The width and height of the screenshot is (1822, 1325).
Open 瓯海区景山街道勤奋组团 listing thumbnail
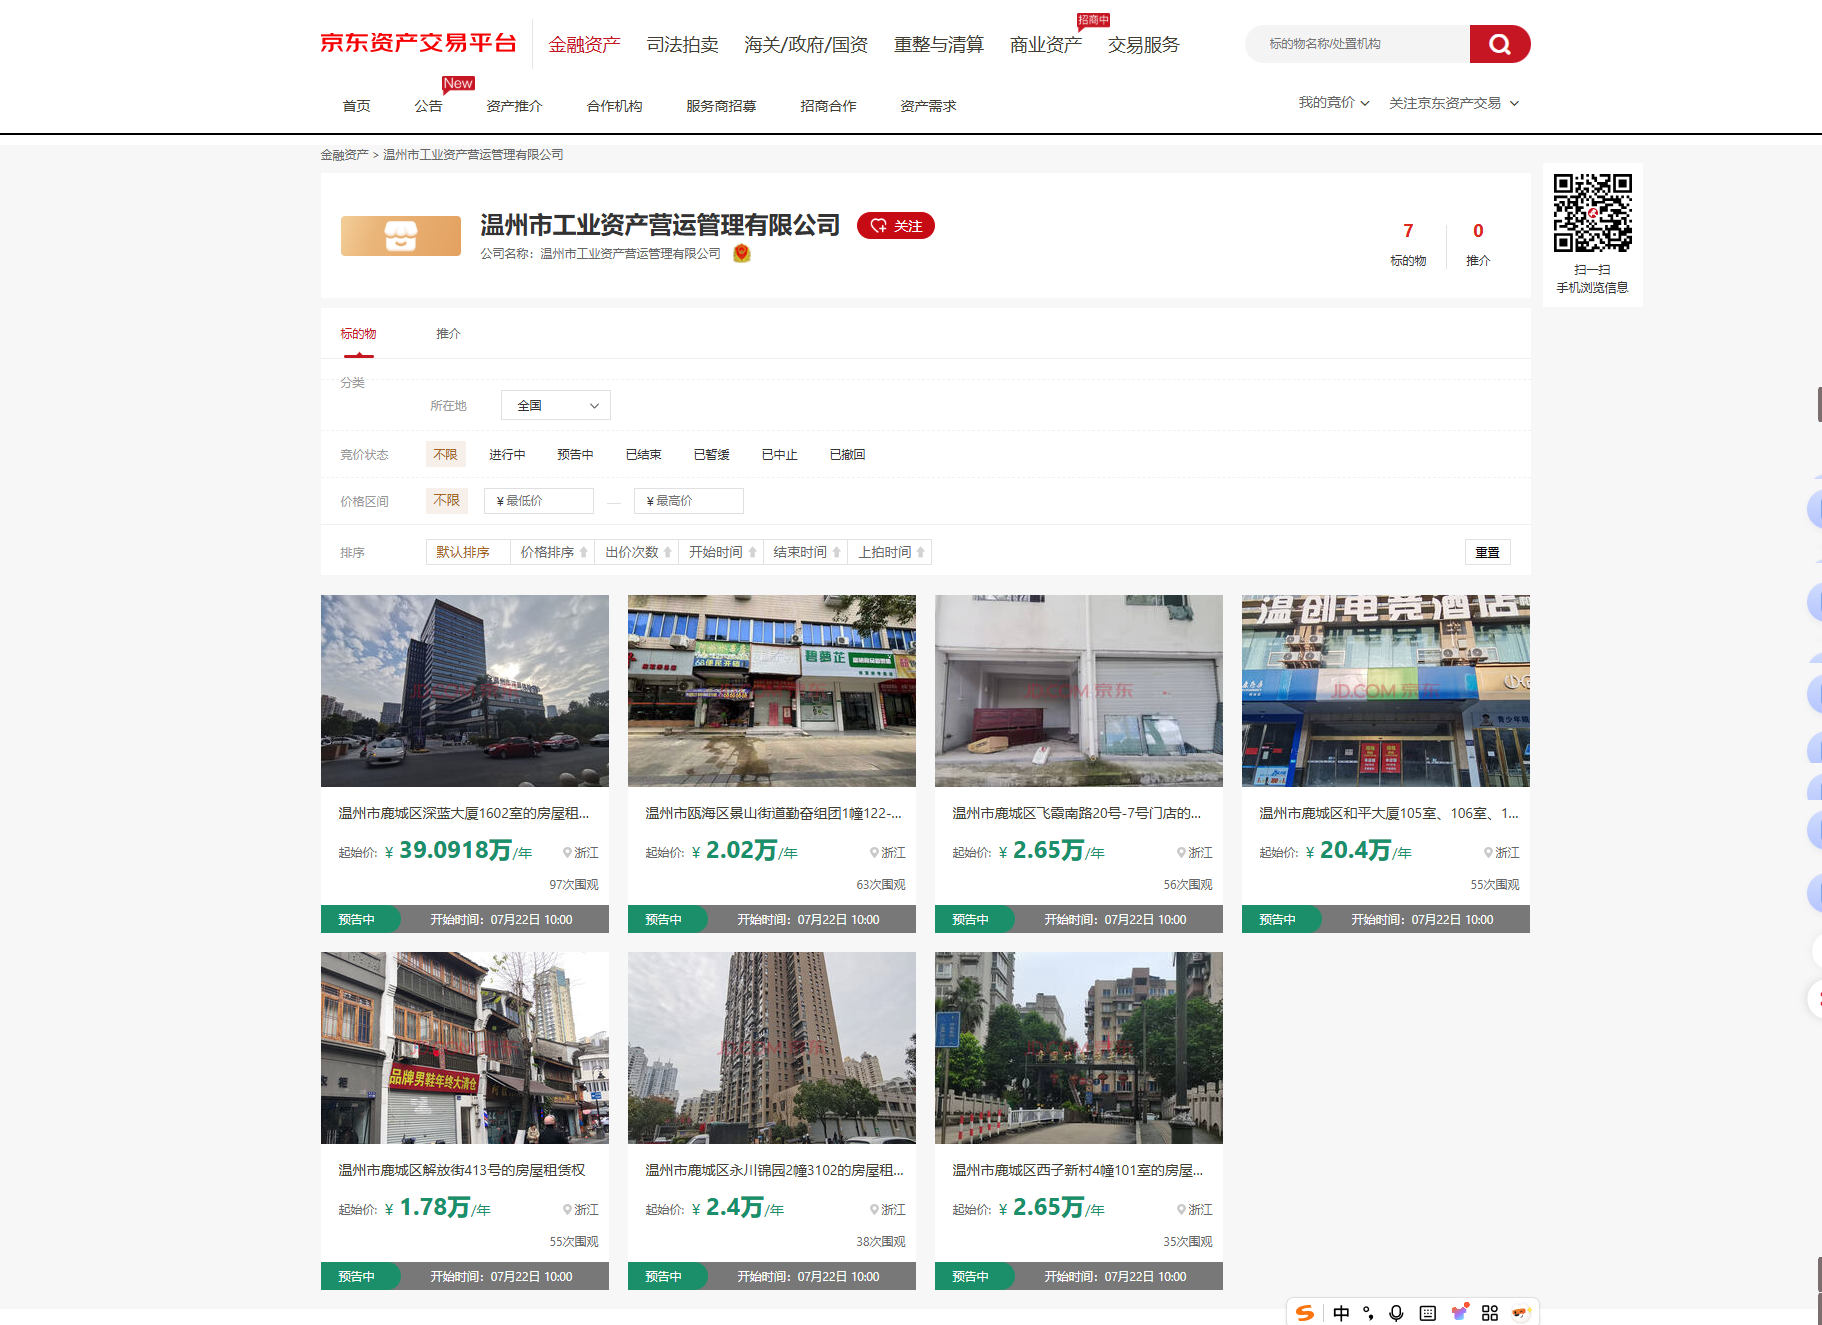click(x=771, y=691)
